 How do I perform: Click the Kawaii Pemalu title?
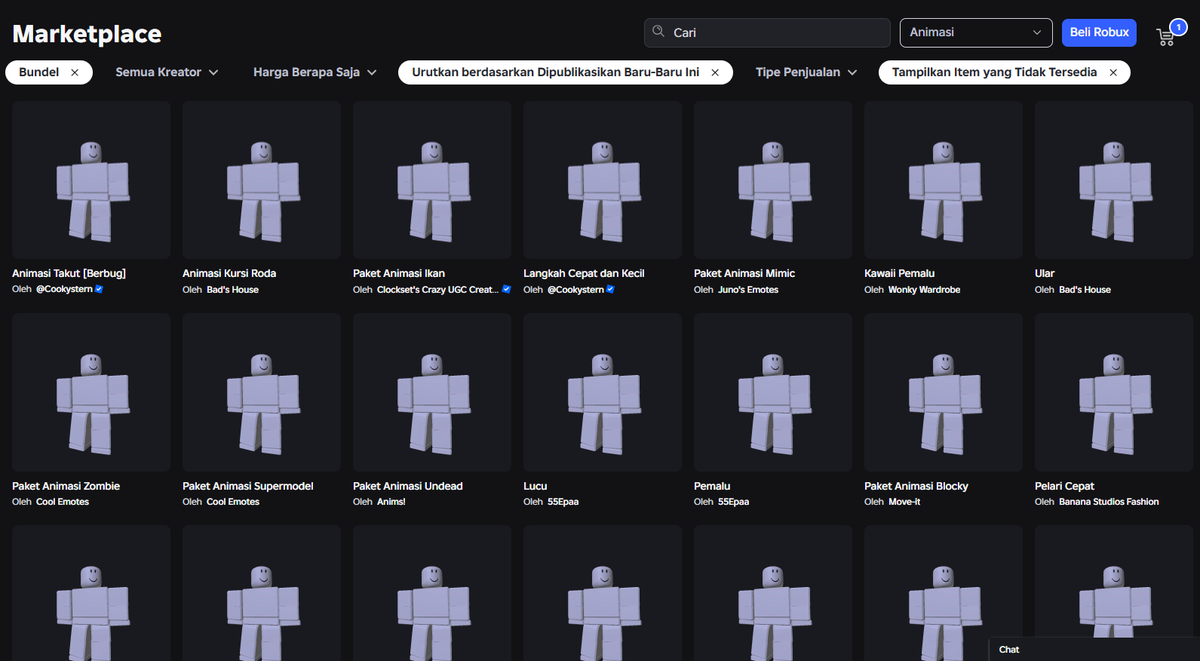(x=902, y=273)
